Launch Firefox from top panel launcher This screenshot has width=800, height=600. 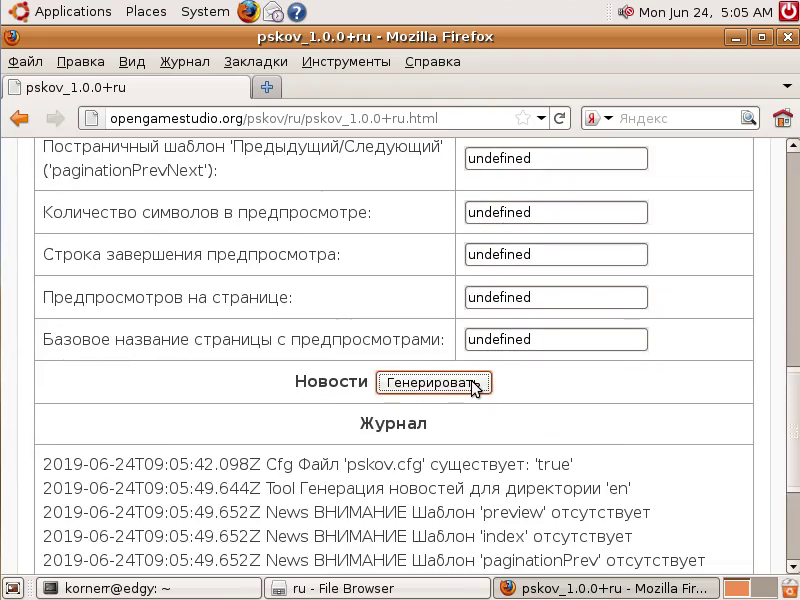(248, 12)
